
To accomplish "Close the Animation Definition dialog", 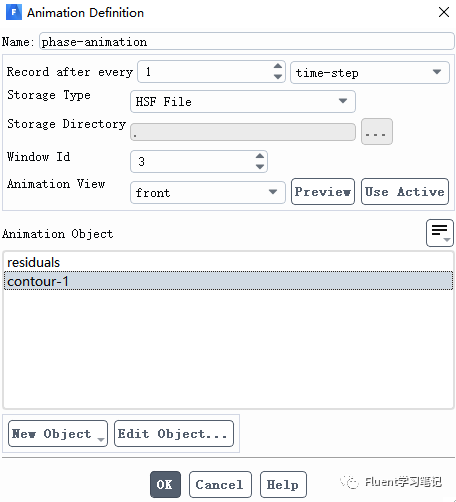I will click(444, 12).
